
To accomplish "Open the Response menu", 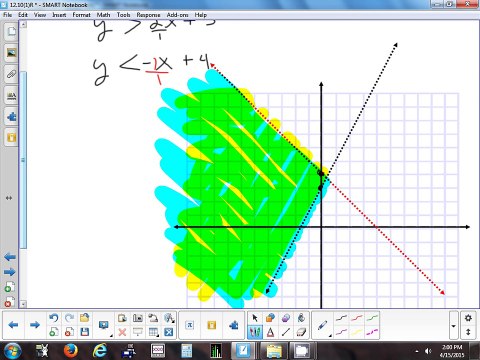I will tap(148, 15).
